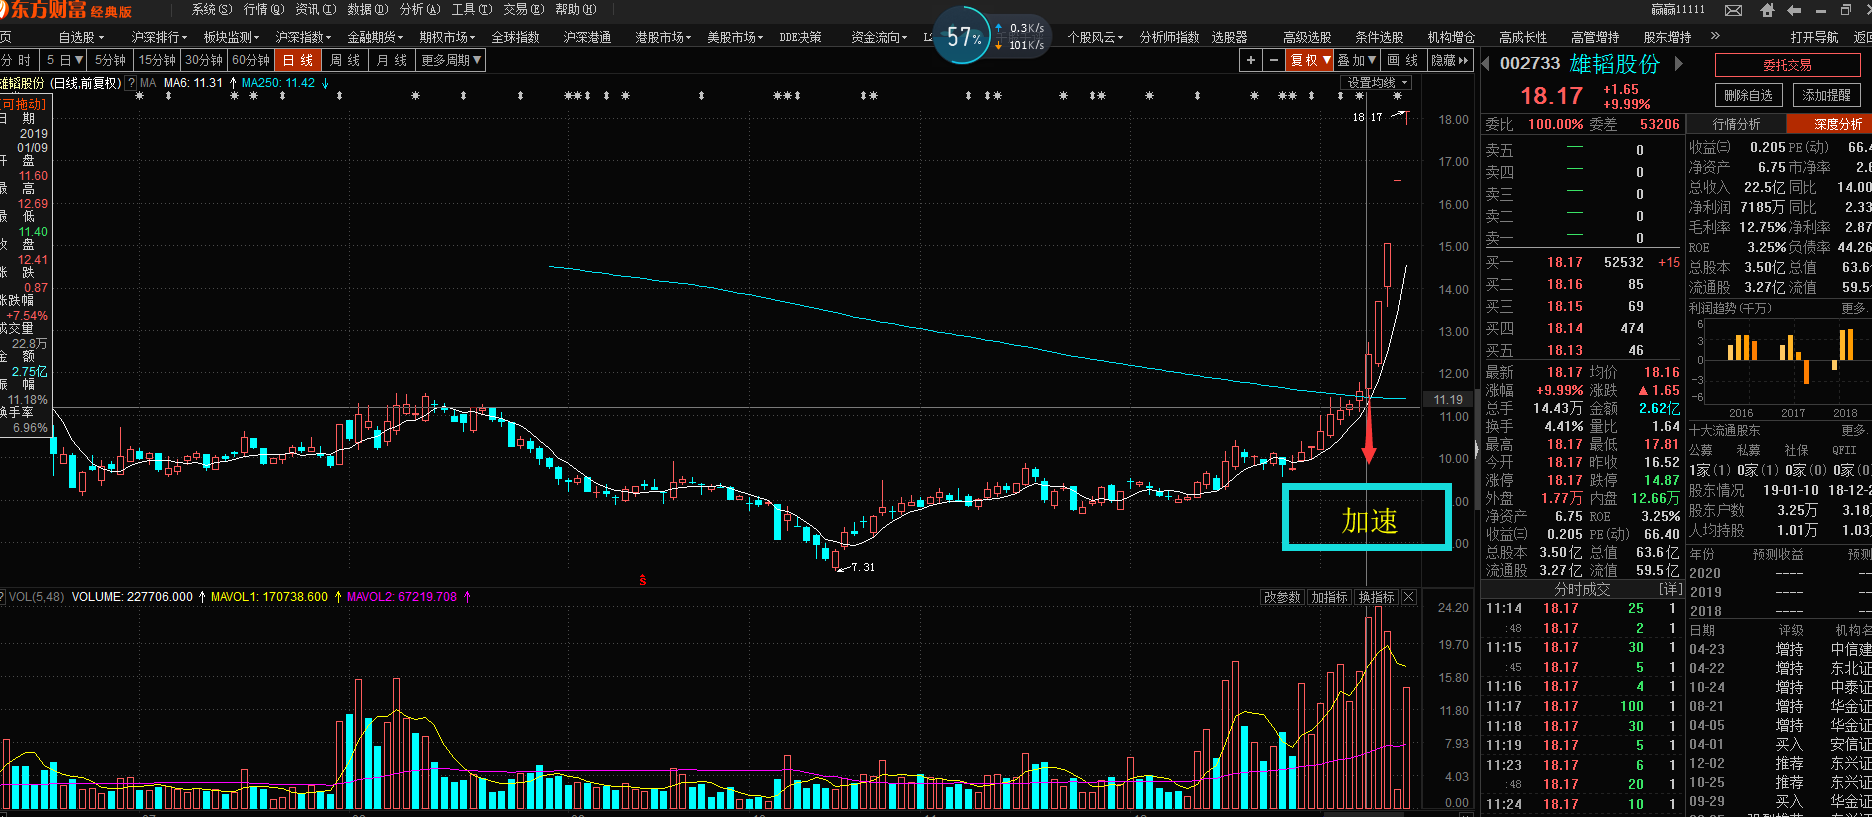Image resolution: width=1872 pixels, height=817 pixels.
Task: Click the 买一 price 18.17 in order book
Action: tap(1564, 262)
